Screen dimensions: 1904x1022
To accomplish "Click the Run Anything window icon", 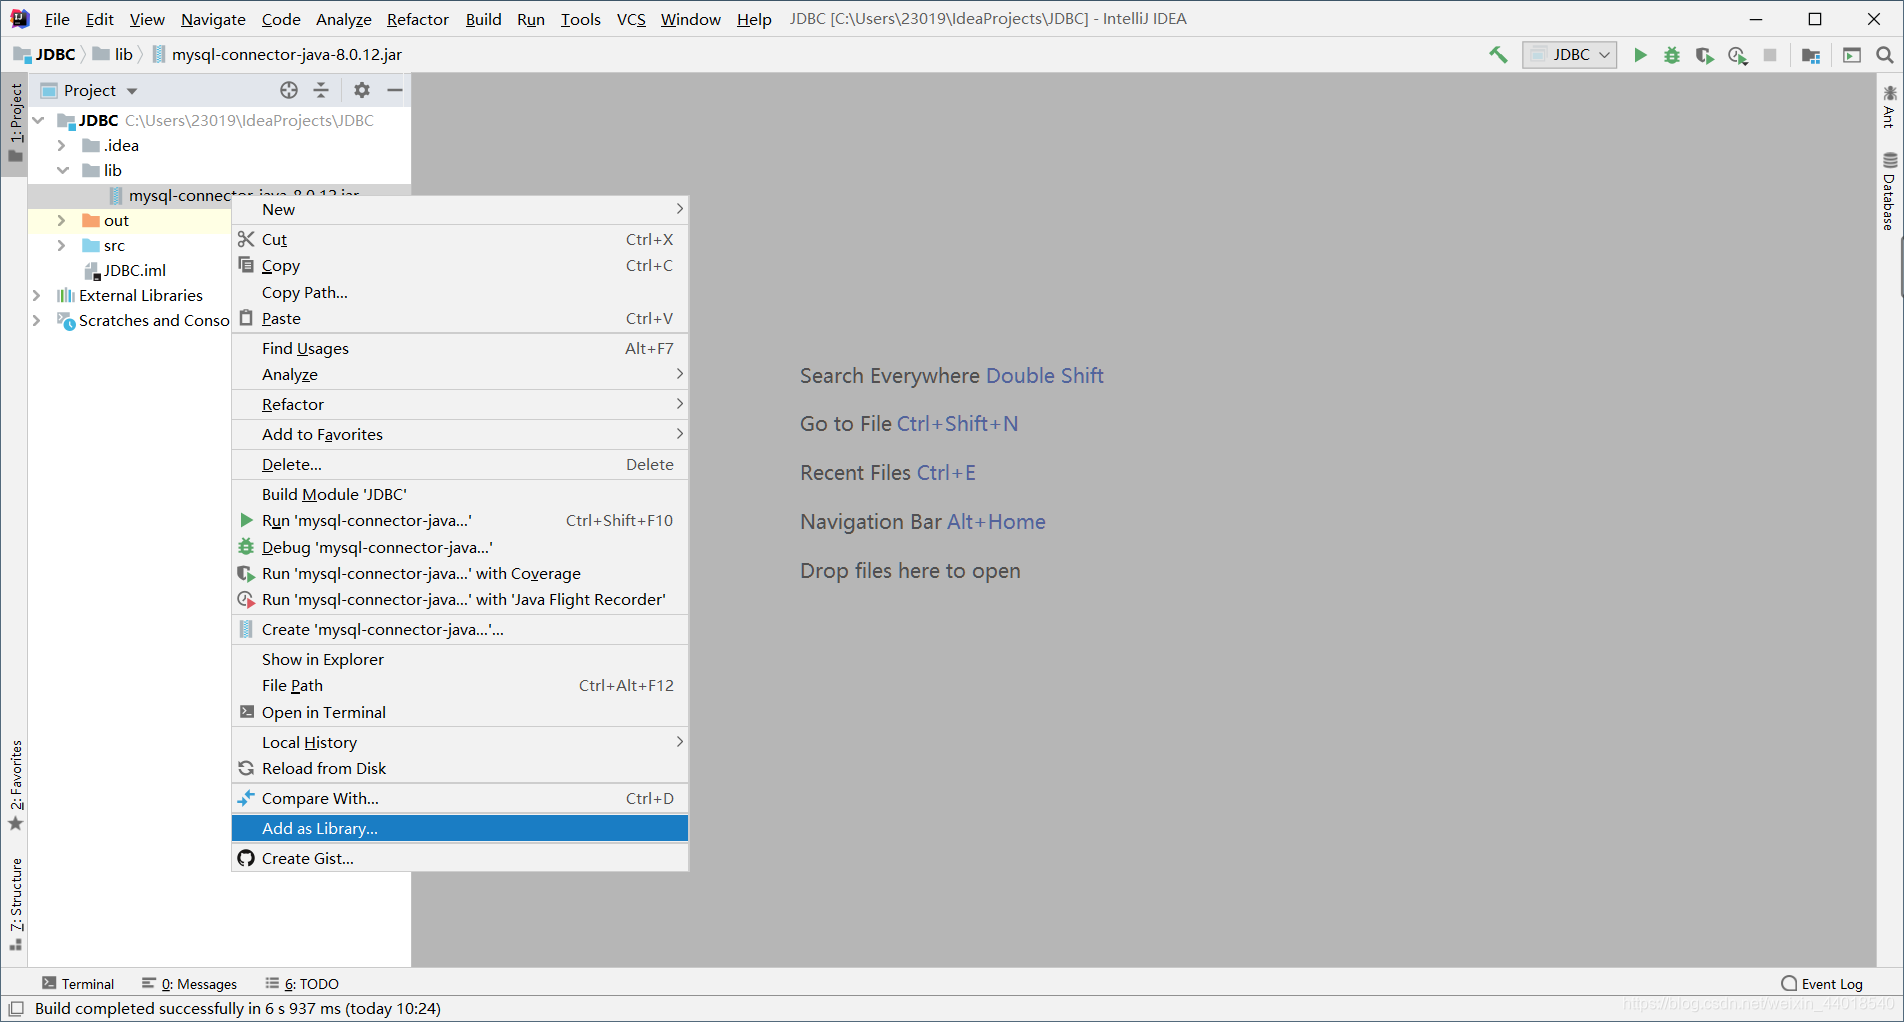I will pos(1852,55).
